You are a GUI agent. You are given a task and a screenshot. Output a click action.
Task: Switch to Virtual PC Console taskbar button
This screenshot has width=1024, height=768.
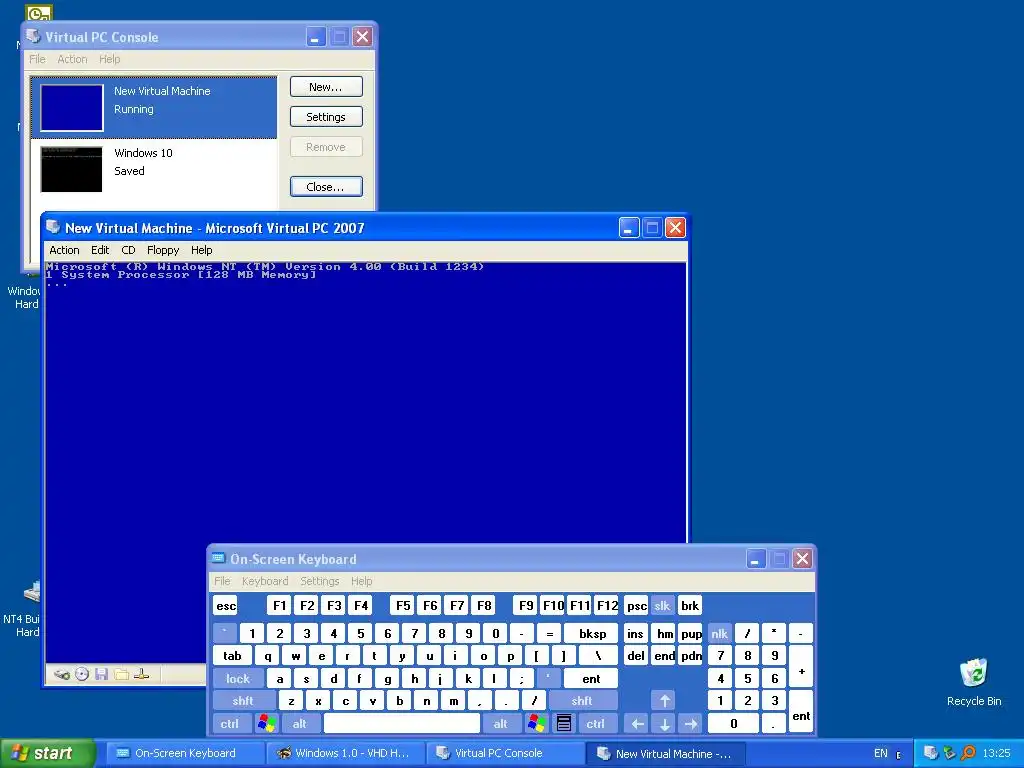tap(505, 753)
